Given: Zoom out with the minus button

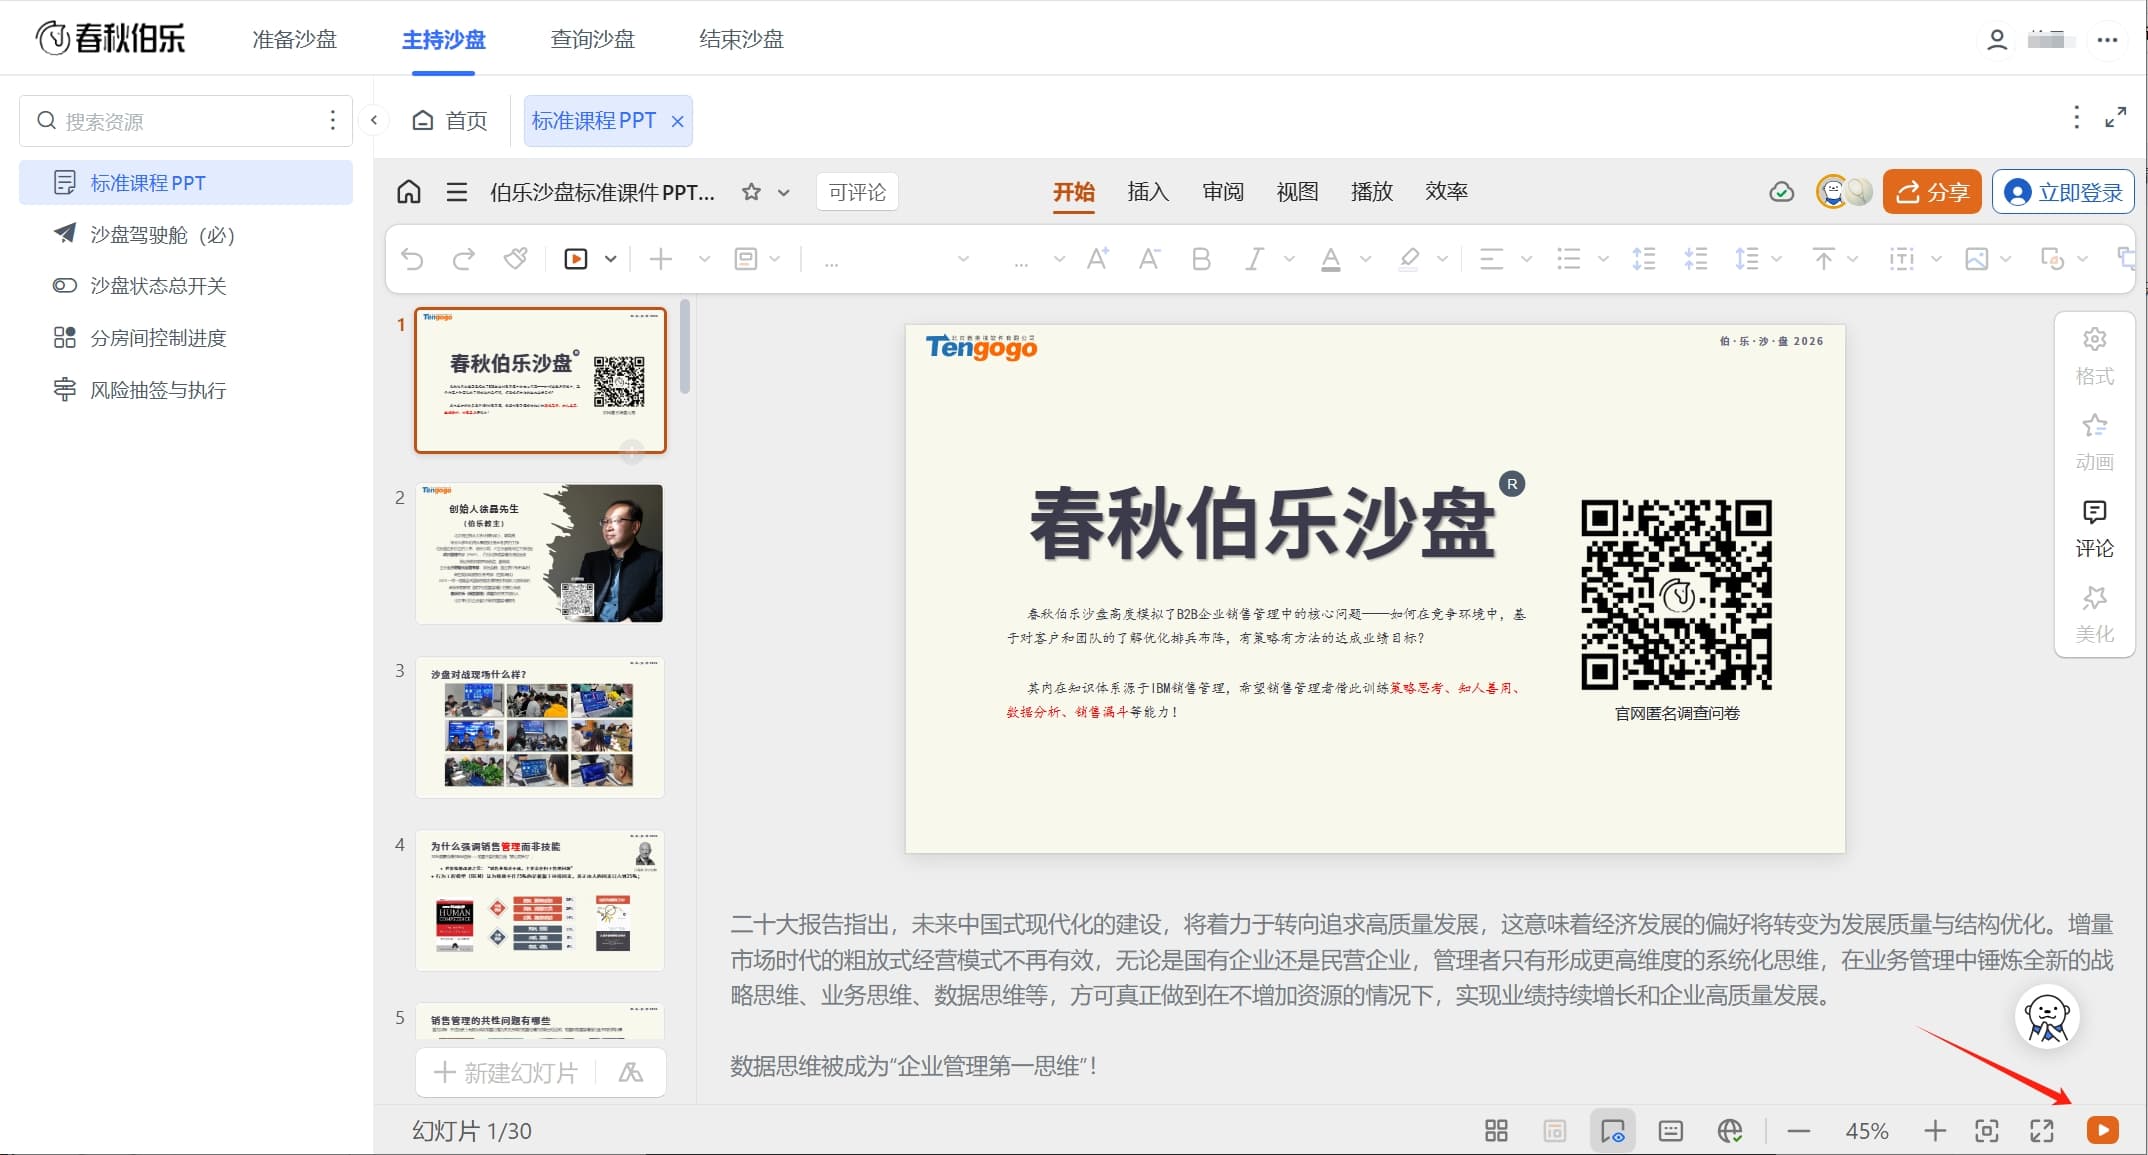Looking at the screenshot, I should tap(1798, 1131).
